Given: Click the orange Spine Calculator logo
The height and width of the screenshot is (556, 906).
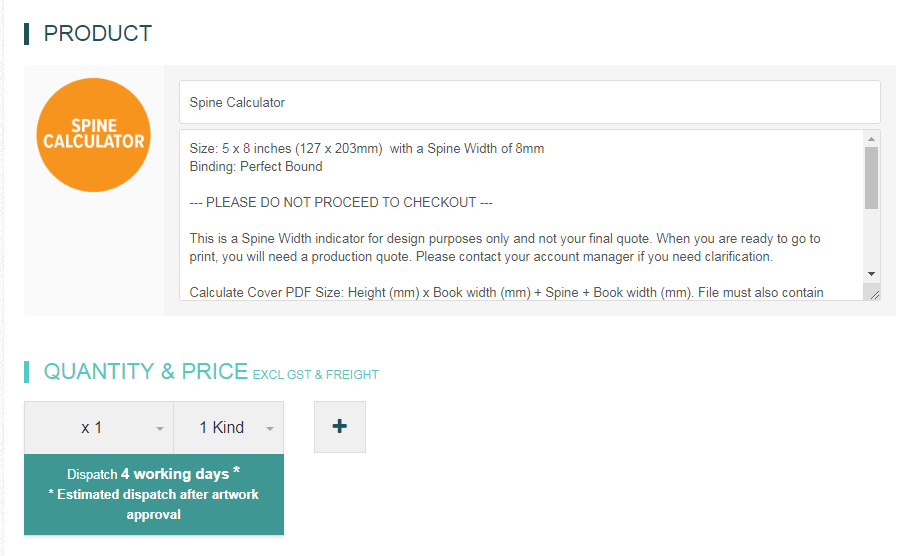Looking at the screenshot, I should (94, 135).
